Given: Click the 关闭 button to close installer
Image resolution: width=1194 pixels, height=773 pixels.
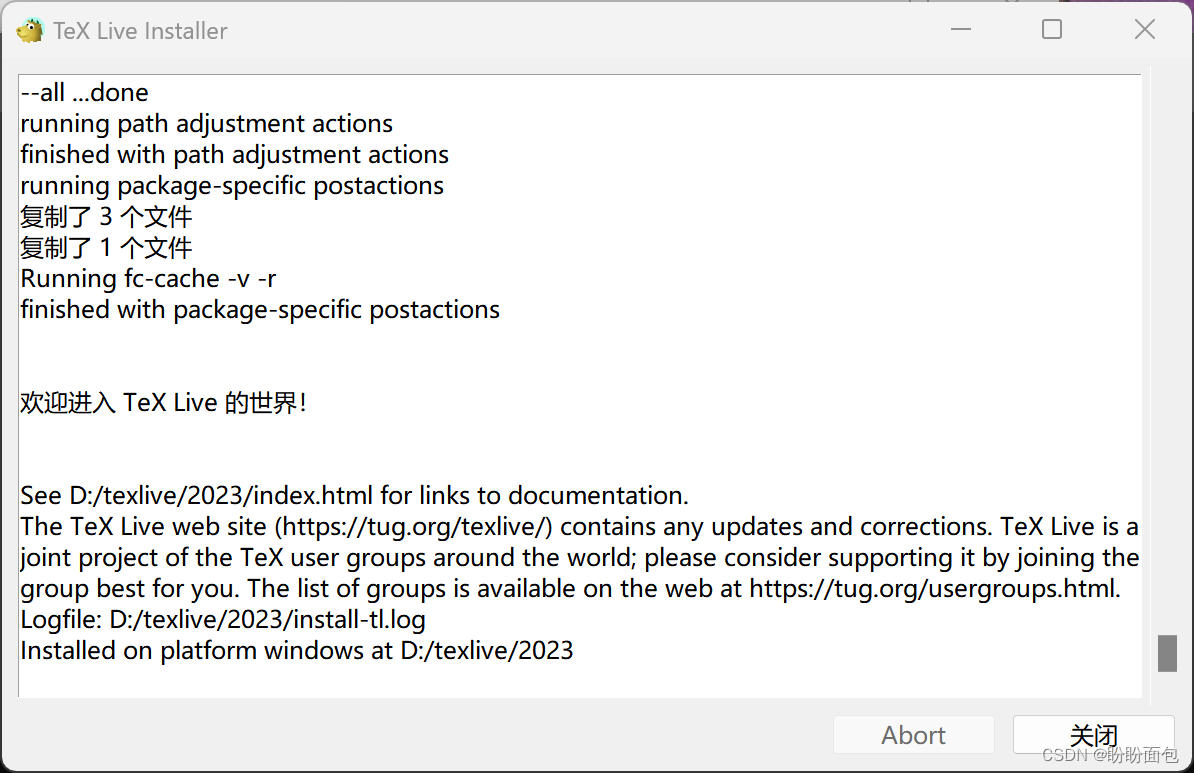Looking at the screenshot, I should click(x=1094, y=735).
